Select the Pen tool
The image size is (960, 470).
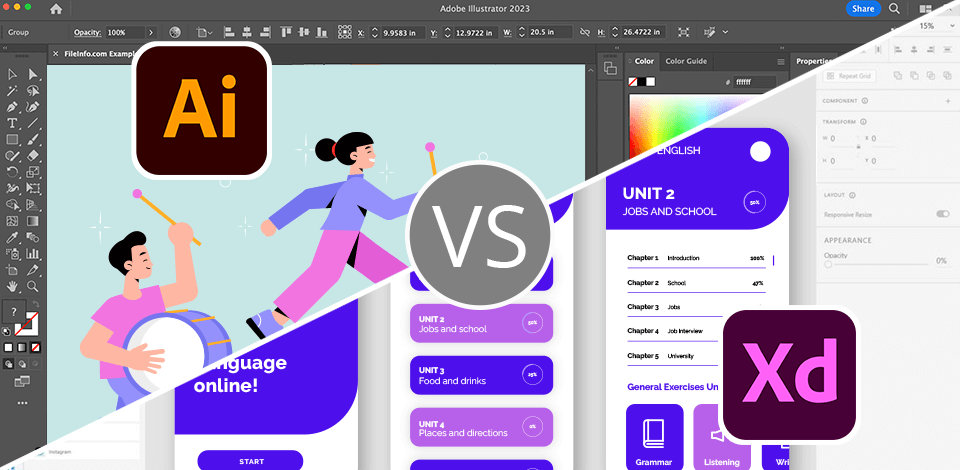click(x=12, y=107)
